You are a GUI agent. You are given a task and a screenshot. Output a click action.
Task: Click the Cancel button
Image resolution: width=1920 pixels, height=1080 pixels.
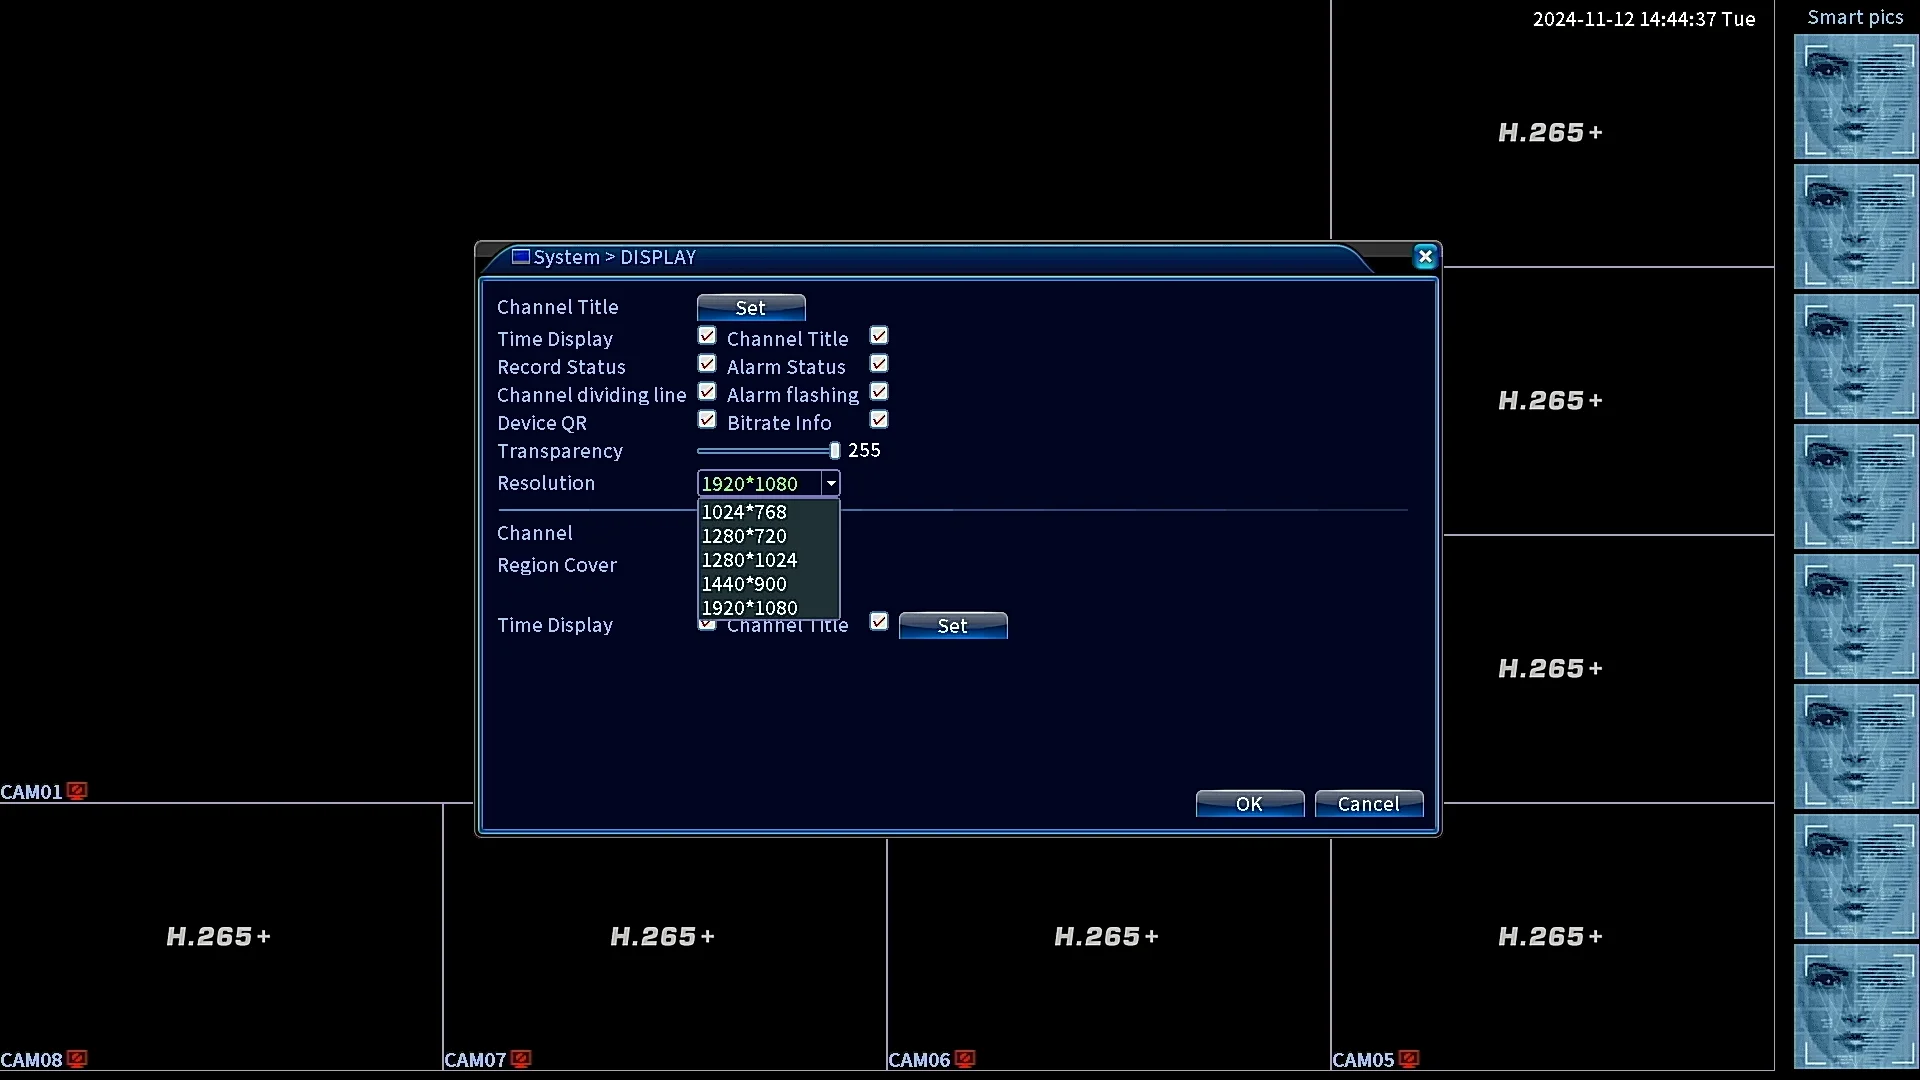1368,804
